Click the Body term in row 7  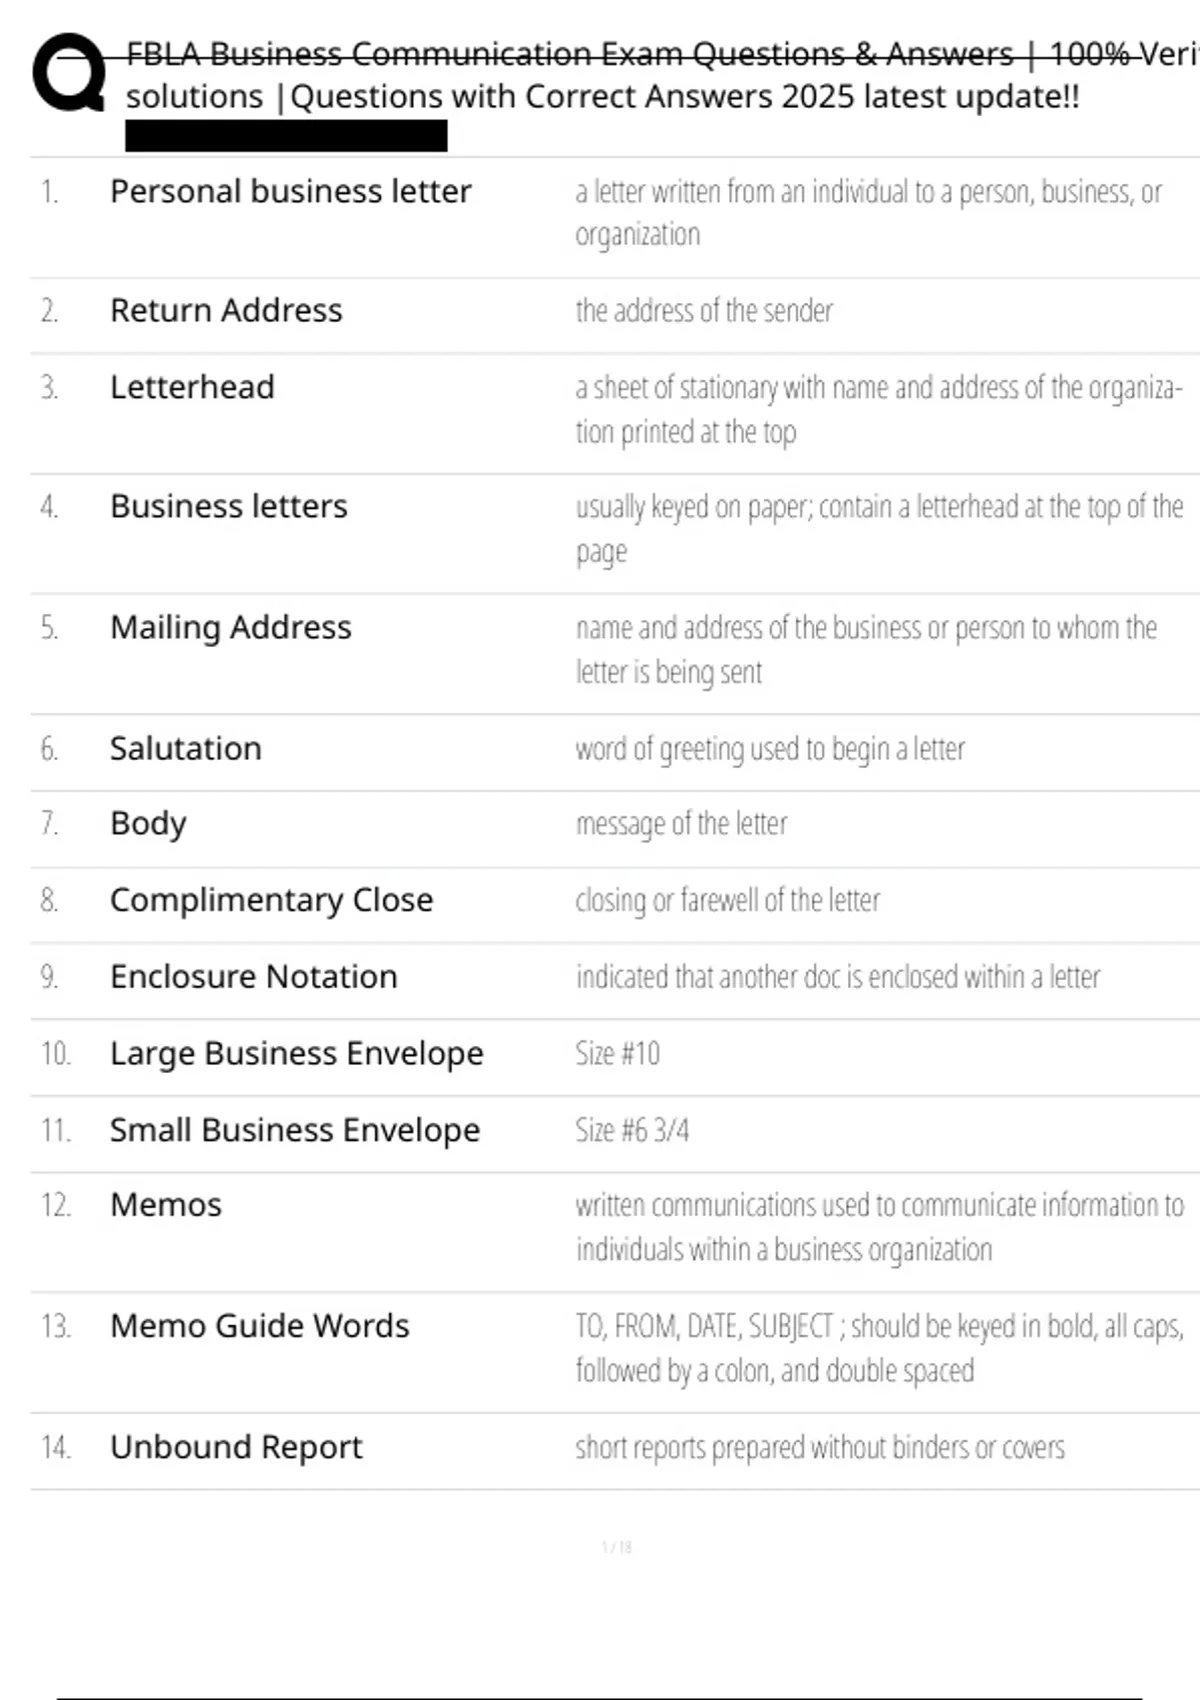click(x=148, y=824)
